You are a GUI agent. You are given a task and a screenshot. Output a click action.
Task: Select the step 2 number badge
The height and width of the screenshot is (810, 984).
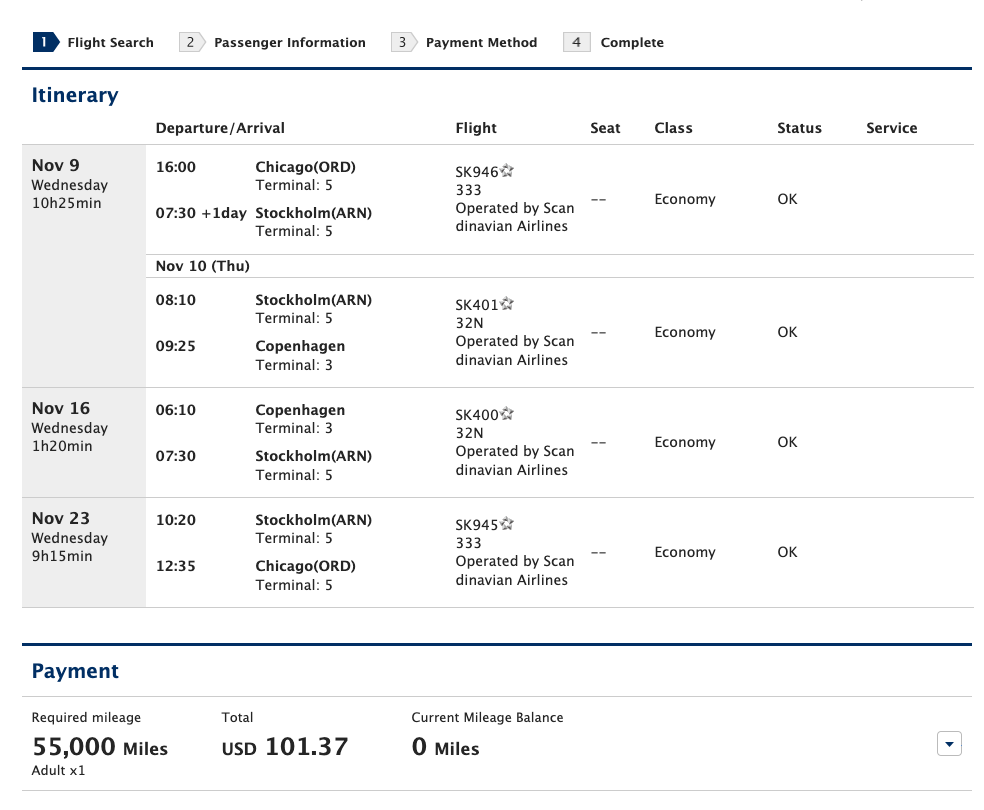190,42
